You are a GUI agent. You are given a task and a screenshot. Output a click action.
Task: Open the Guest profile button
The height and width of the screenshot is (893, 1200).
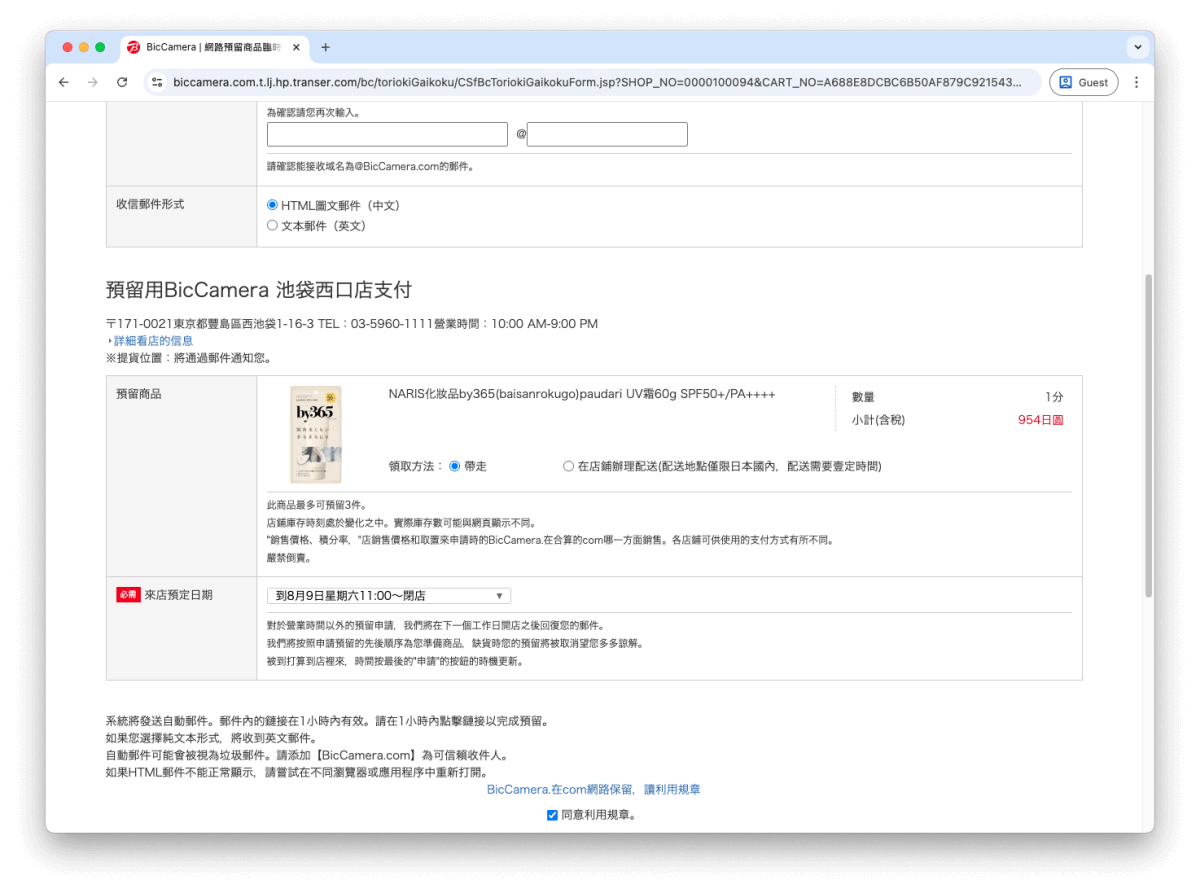pos(1083,82)
